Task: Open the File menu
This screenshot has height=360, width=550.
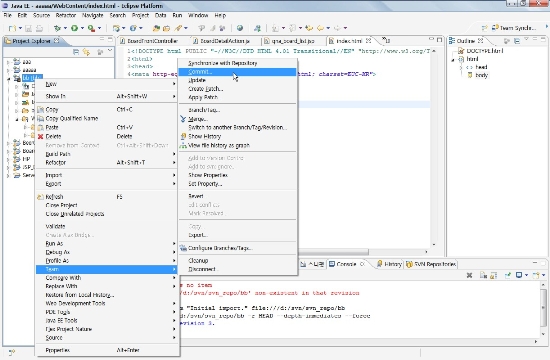Action: tap(8, 15)
